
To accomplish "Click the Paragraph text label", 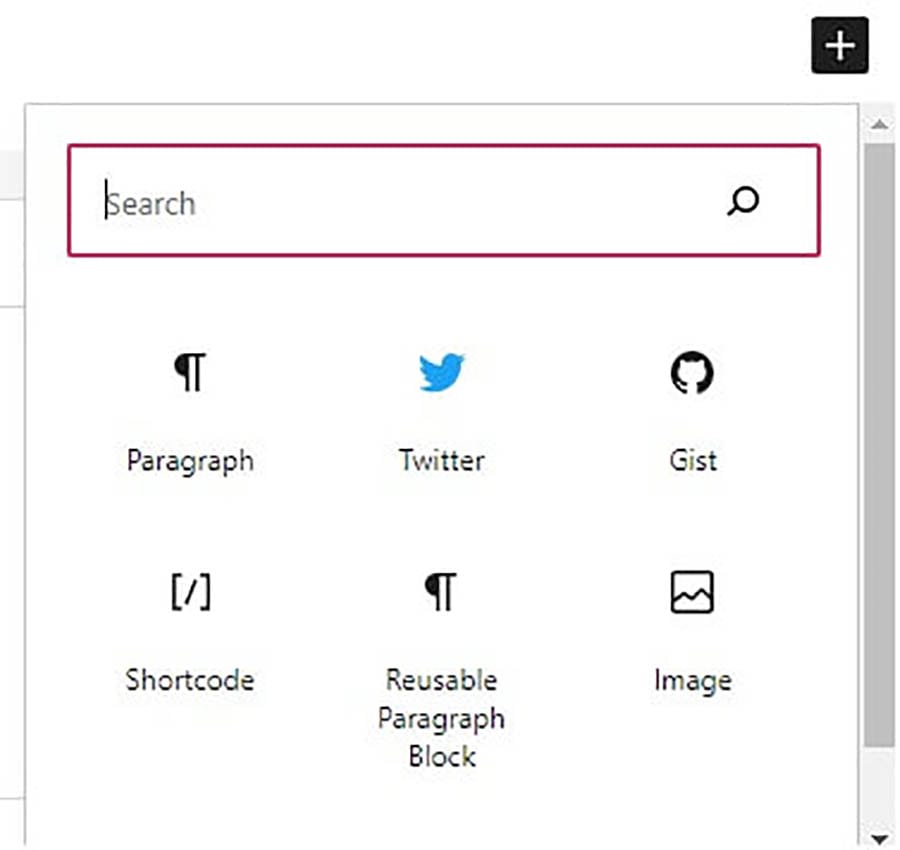I will point(190,461).
